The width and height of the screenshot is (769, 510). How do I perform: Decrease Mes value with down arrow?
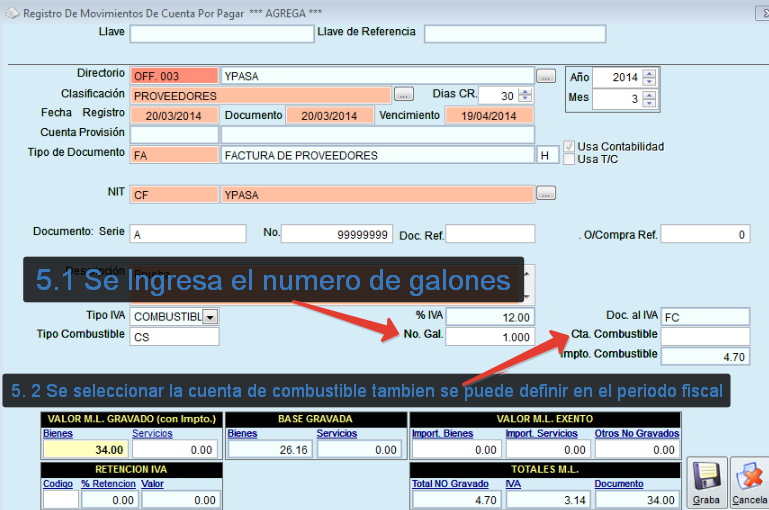[x=650, y=104]
